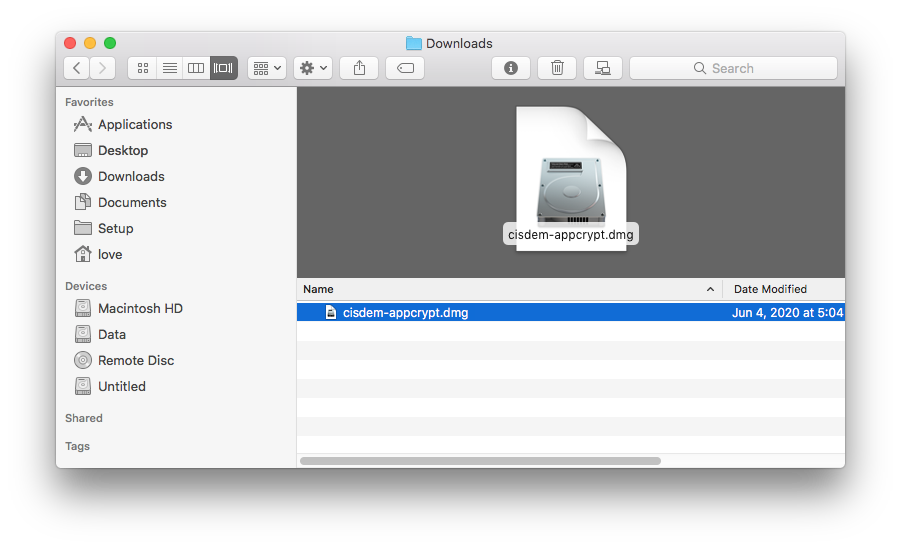The height and width of the screenshot is (548, 901).
Task: Open Applications in the sidebar
Action: (x=134, y=124)
